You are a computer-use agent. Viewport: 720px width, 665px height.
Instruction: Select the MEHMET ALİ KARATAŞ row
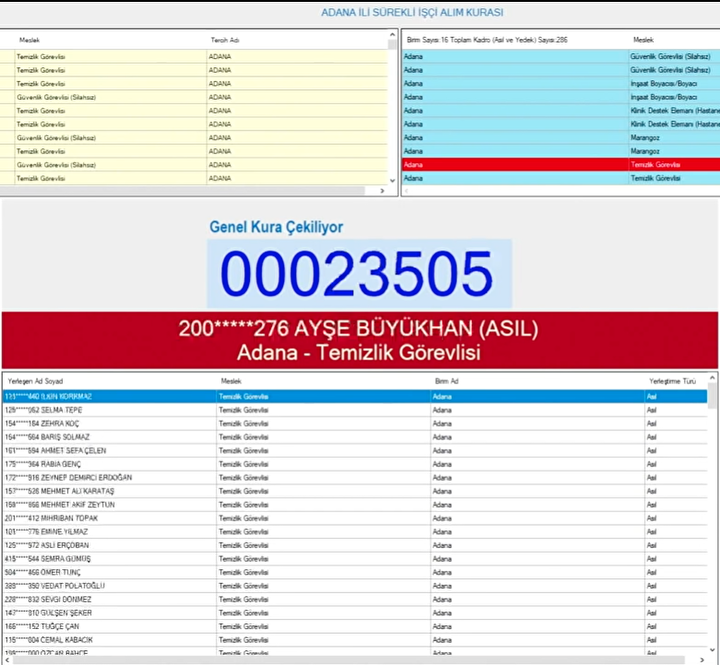point(355,491)
